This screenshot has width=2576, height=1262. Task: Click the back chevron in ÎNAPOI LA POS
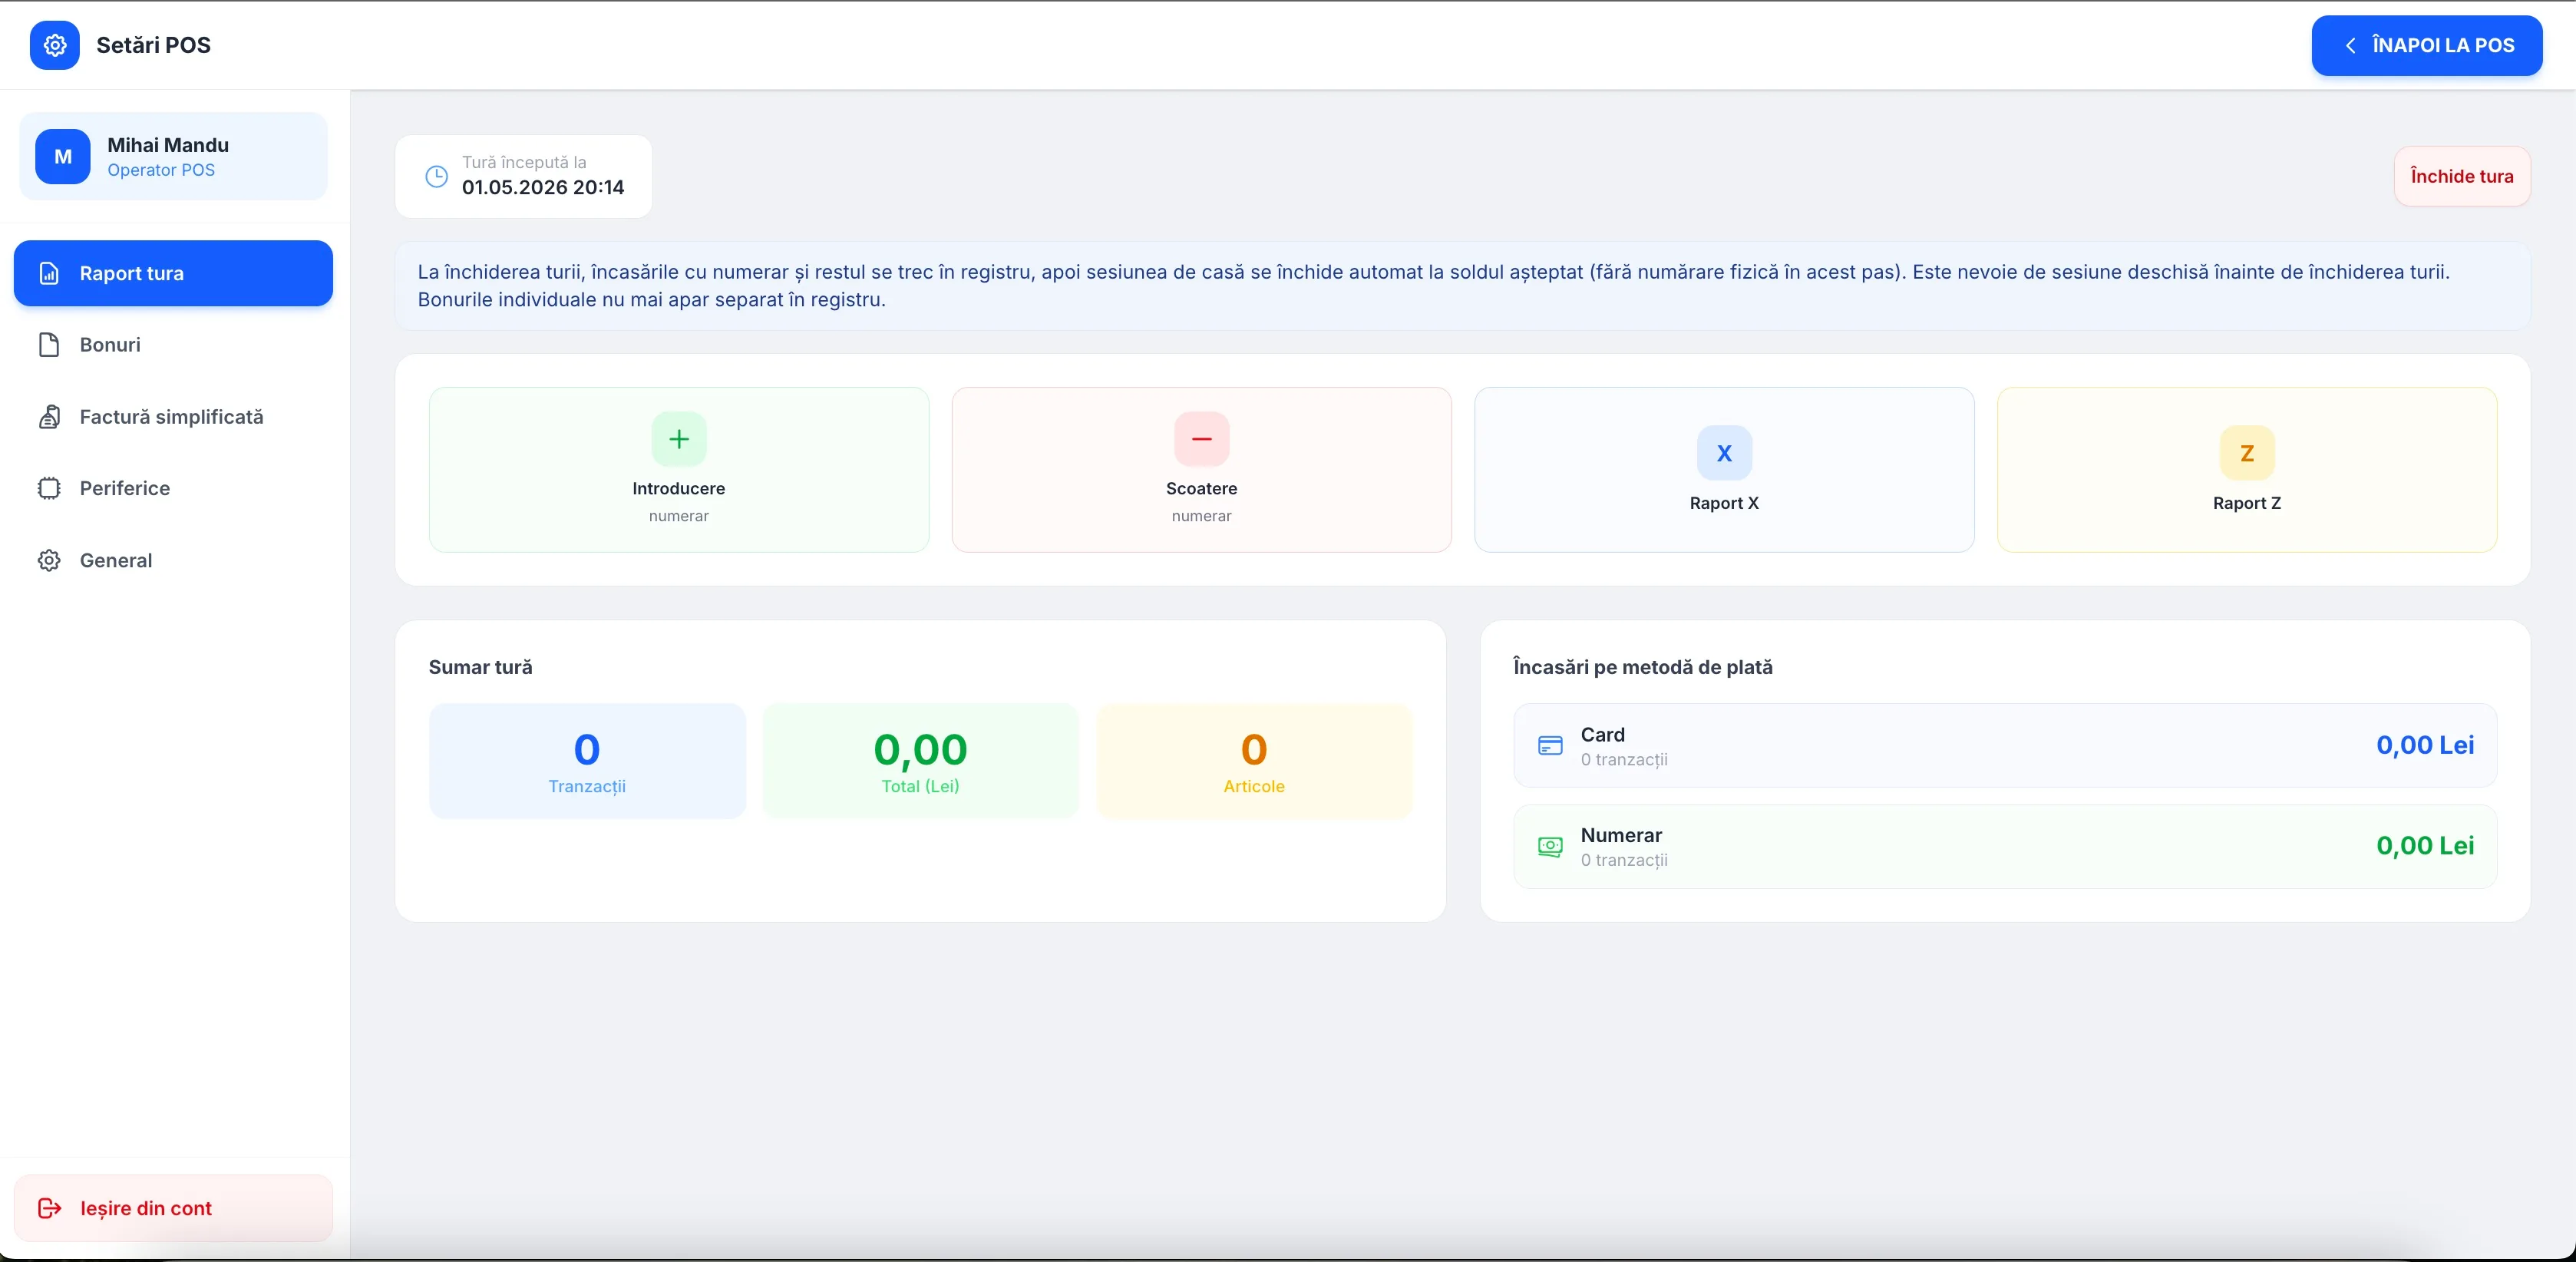pyautogui.click(x=2351, y=45)
